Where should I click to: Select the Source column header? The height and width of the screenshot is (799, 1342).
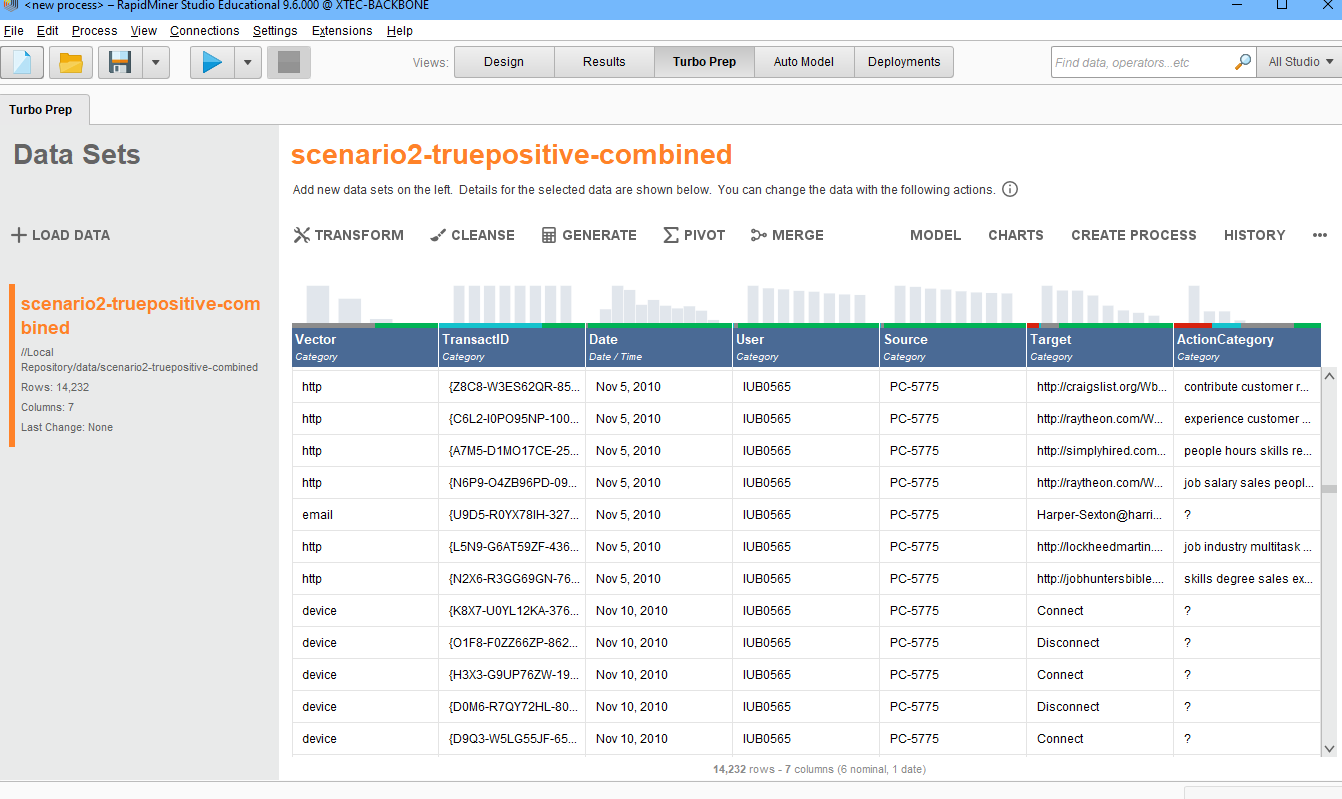(x=953, y=347)
